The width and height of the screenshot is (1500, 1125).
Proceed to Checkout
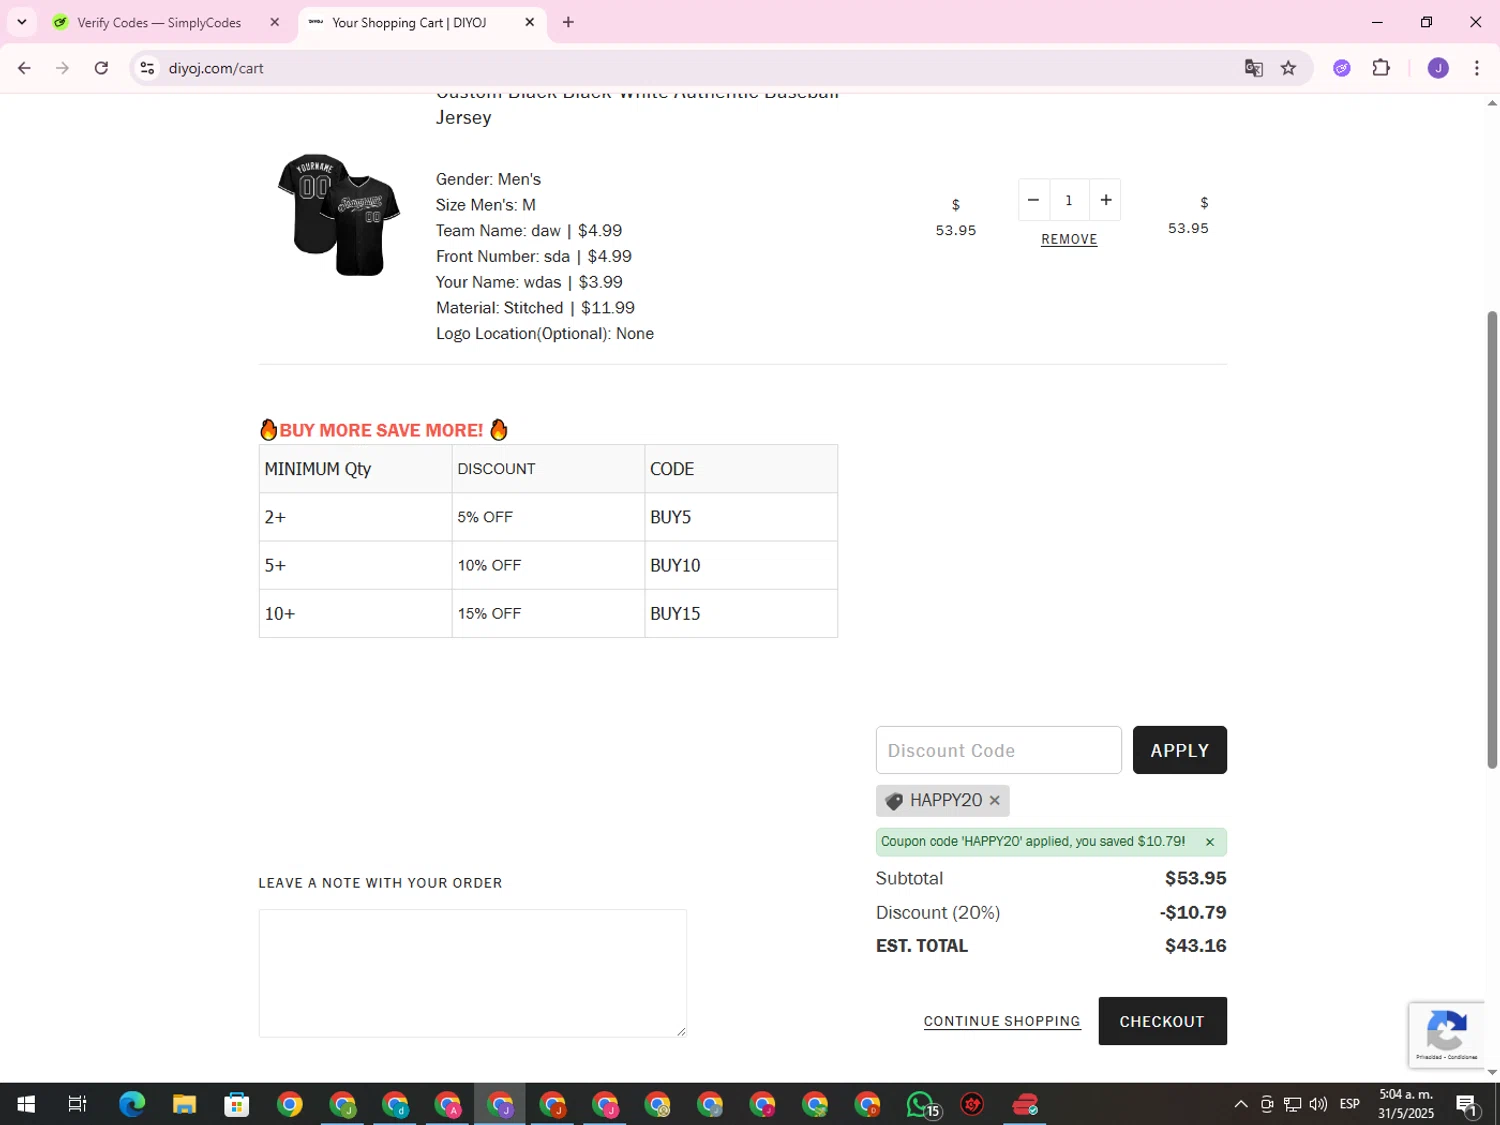pyautogui.click(x=1162, y=1021)
